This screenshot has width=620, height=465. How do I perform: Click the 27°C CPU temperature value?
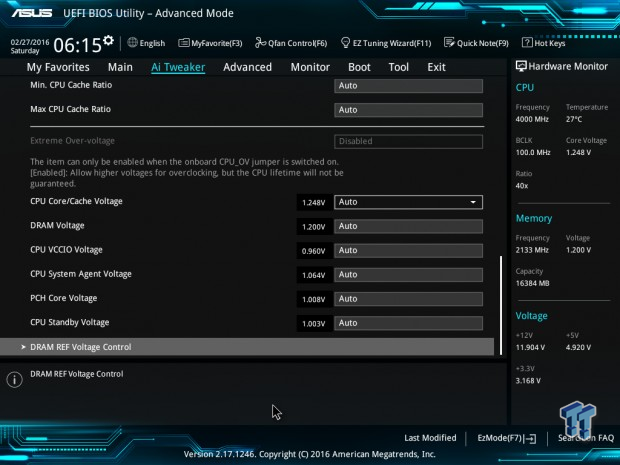pyautogui.click(x=574, y=119)
